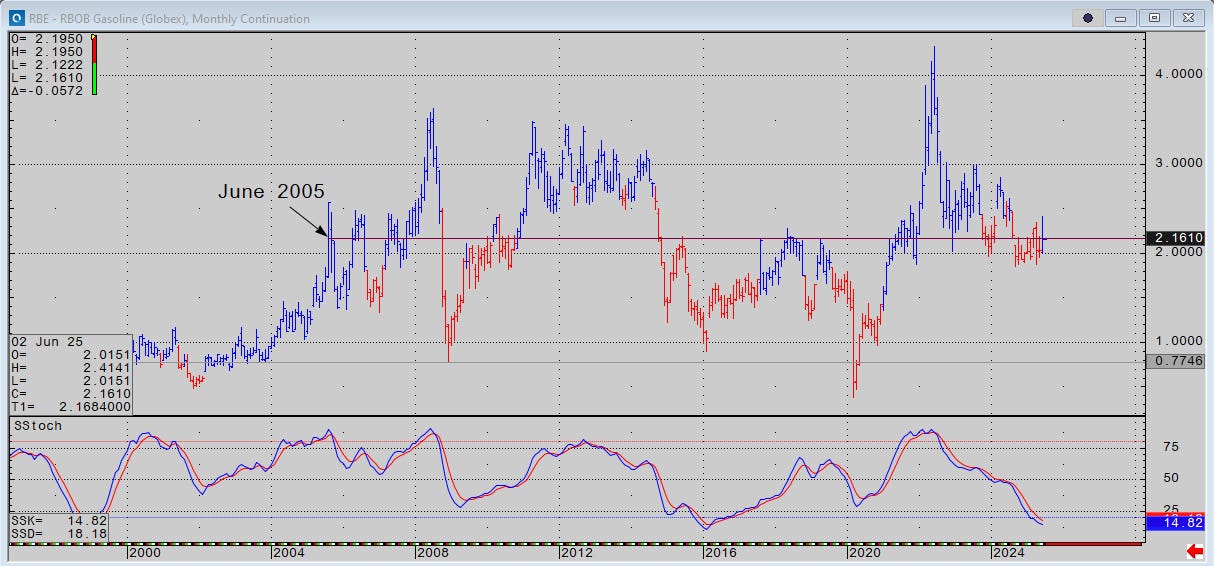
Task: Click the 2.0000 price axis label
Action: (x=1179, y=252)
